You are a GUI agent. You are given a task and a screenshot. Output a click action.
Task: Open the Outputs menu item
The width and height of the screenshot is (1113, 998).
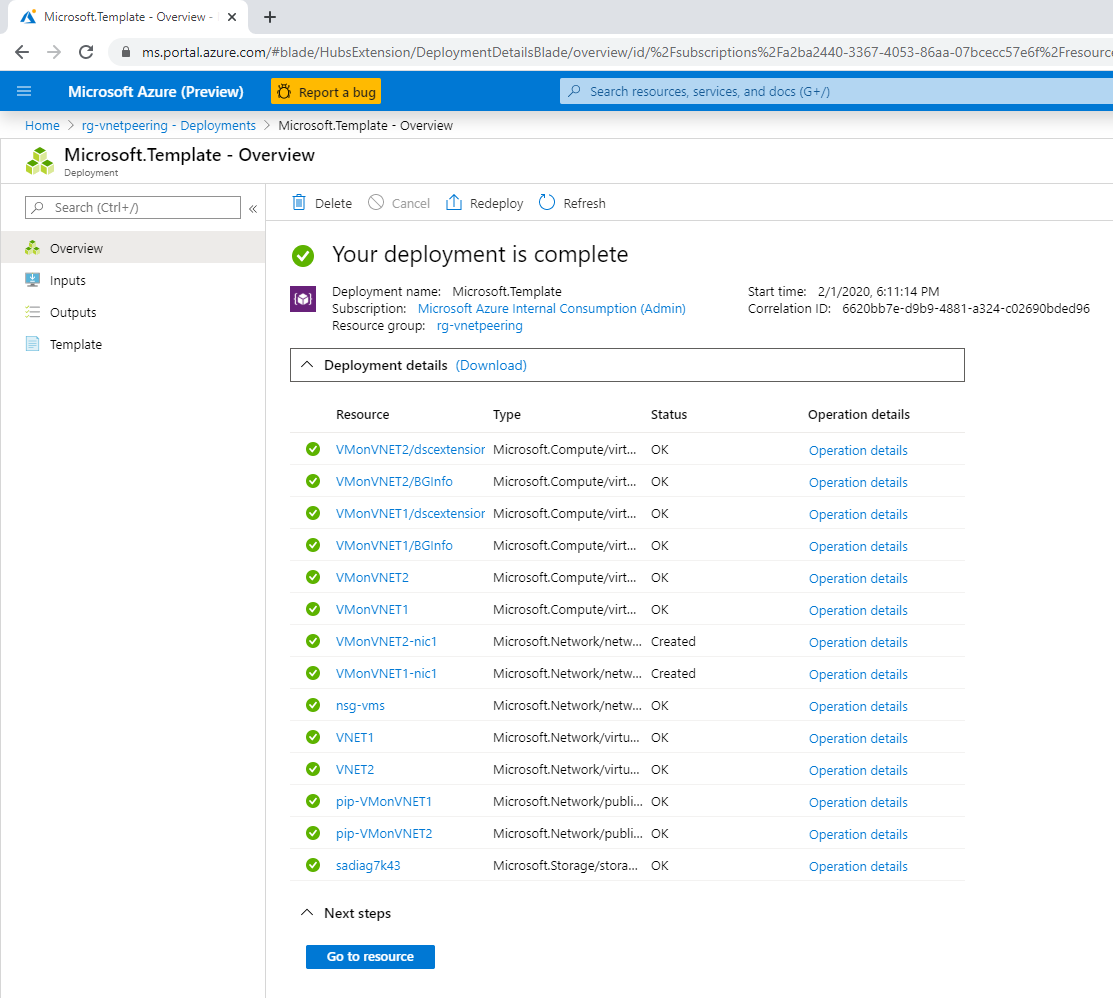point(73,312)
